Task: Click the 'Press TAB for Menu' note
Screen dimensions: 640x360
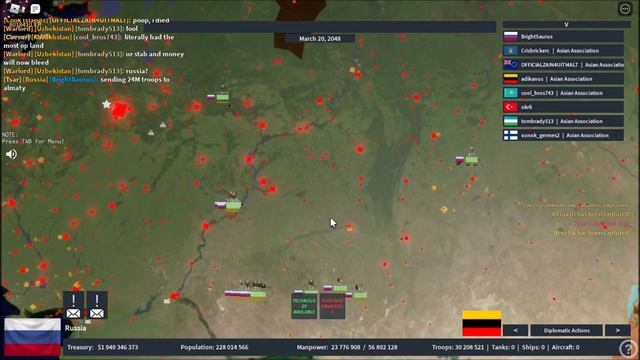Action: [x=33, y=141]
